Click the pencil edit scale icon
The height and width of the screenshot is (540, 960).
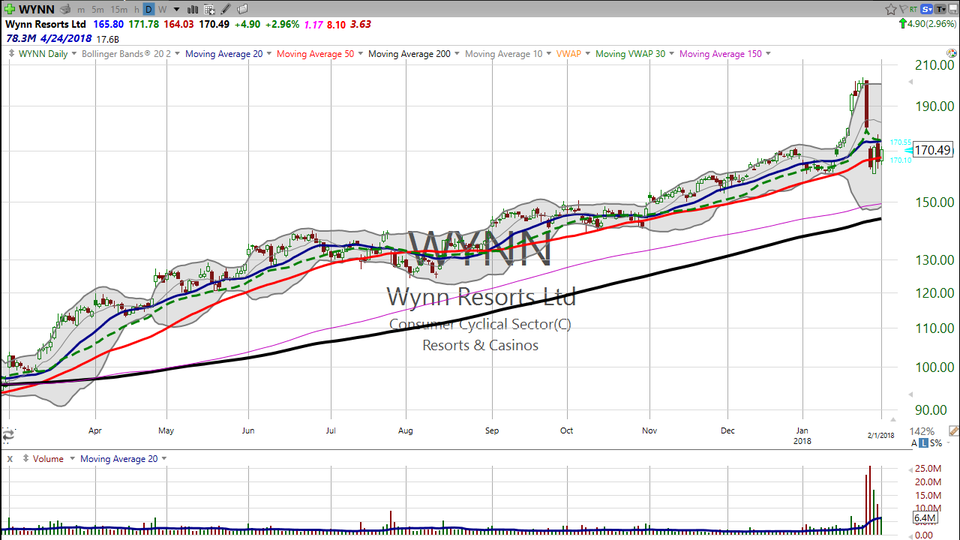954,431
